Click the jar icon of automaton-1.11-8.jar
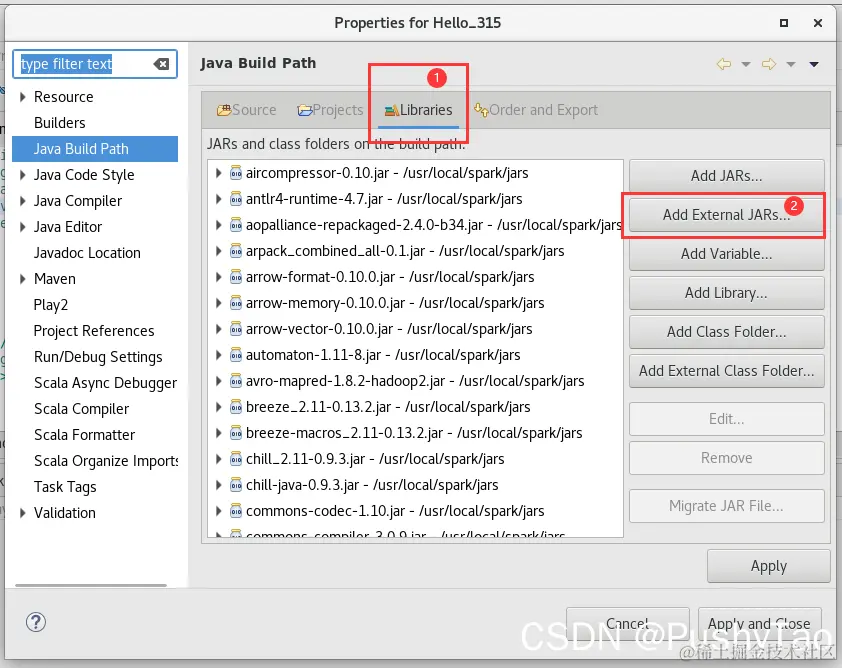 pos(236,355)
